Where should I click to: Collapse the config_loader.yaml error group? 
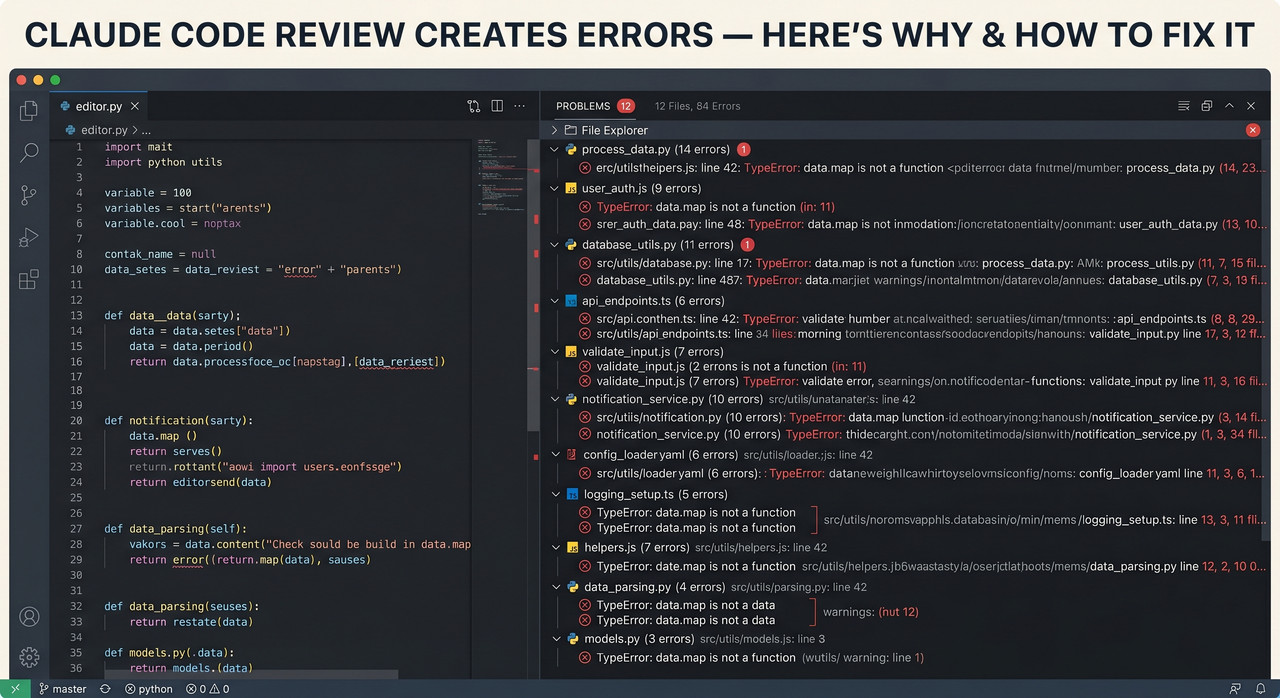click(555, 454)
